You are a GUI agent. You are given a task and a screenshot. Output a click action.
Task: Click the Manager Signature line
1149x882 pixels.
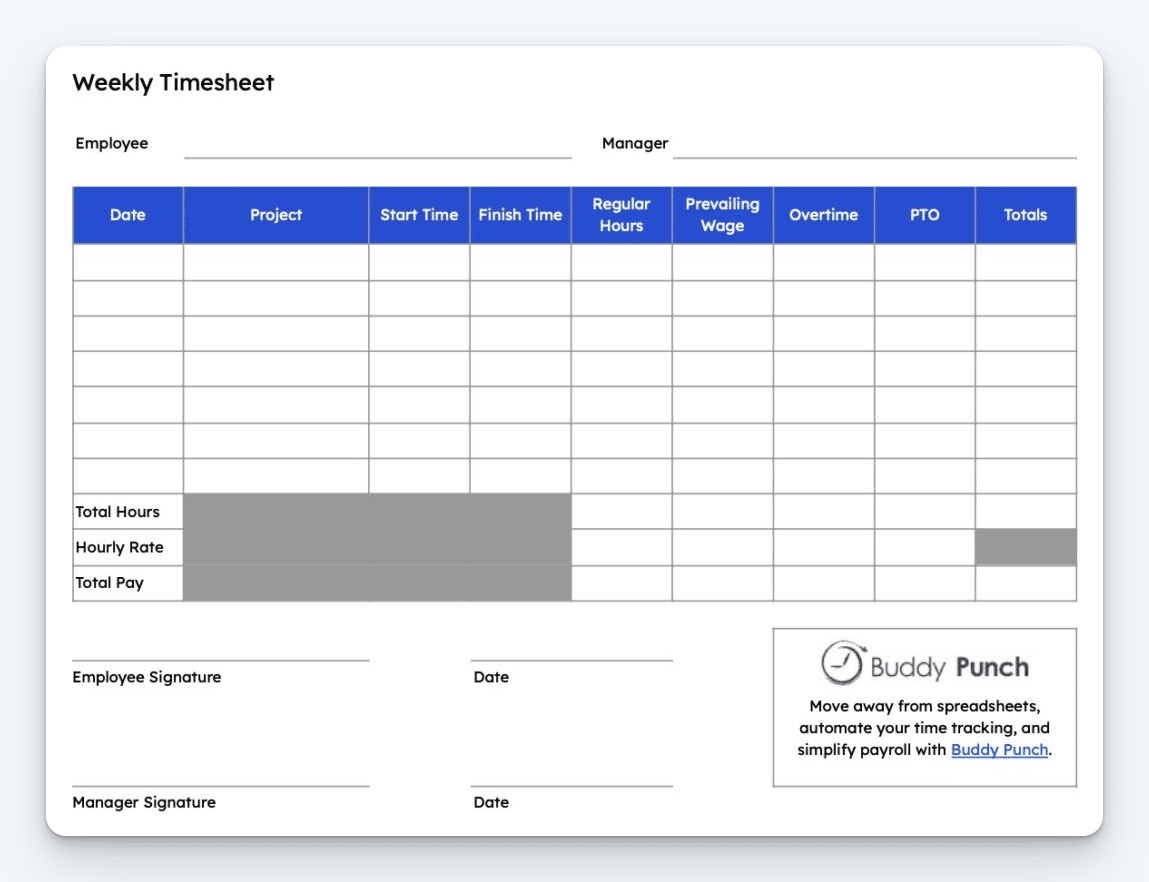pos(220,786)
